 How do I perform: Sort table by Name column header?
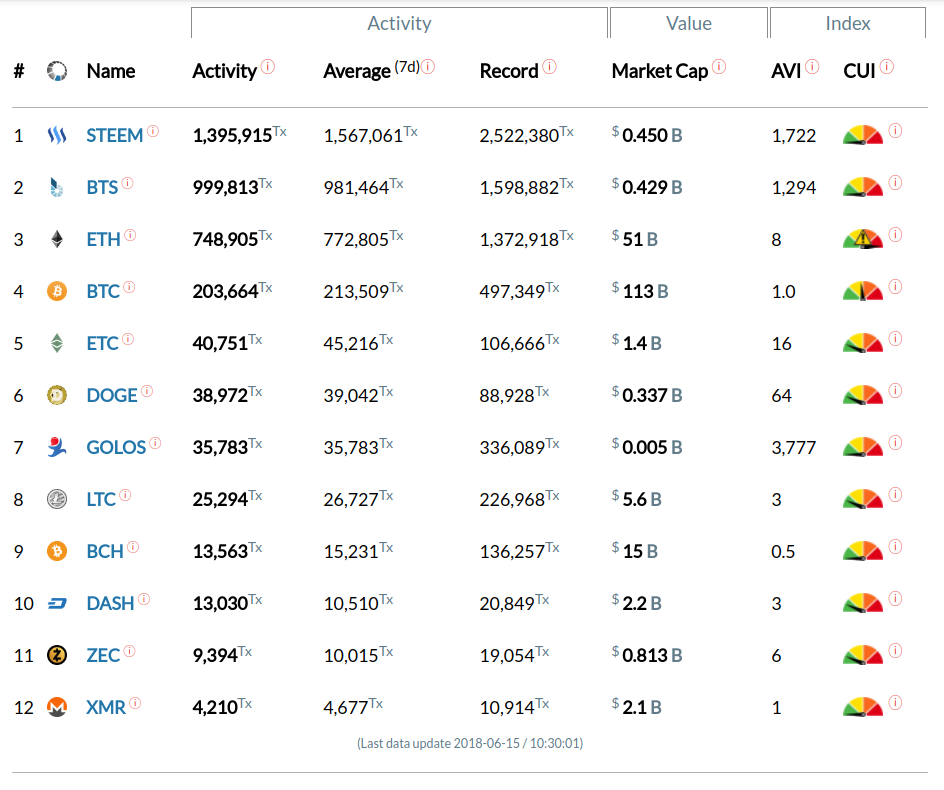point(111,71)
